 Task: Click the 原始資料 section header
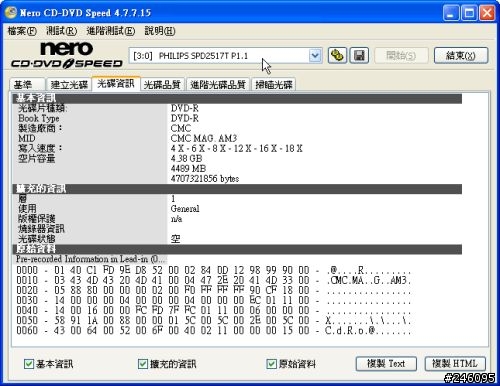237,249
